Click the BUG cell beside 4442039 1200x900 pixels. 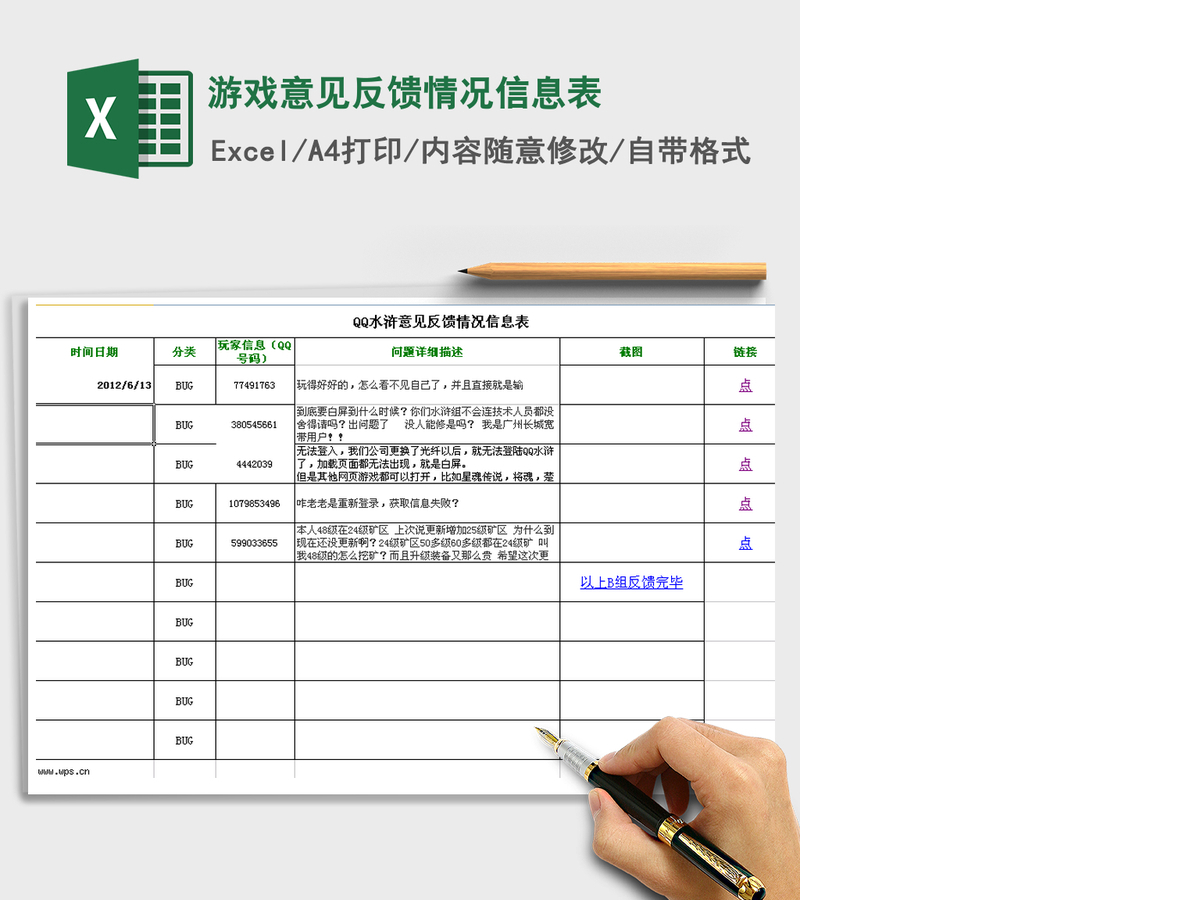184,464
